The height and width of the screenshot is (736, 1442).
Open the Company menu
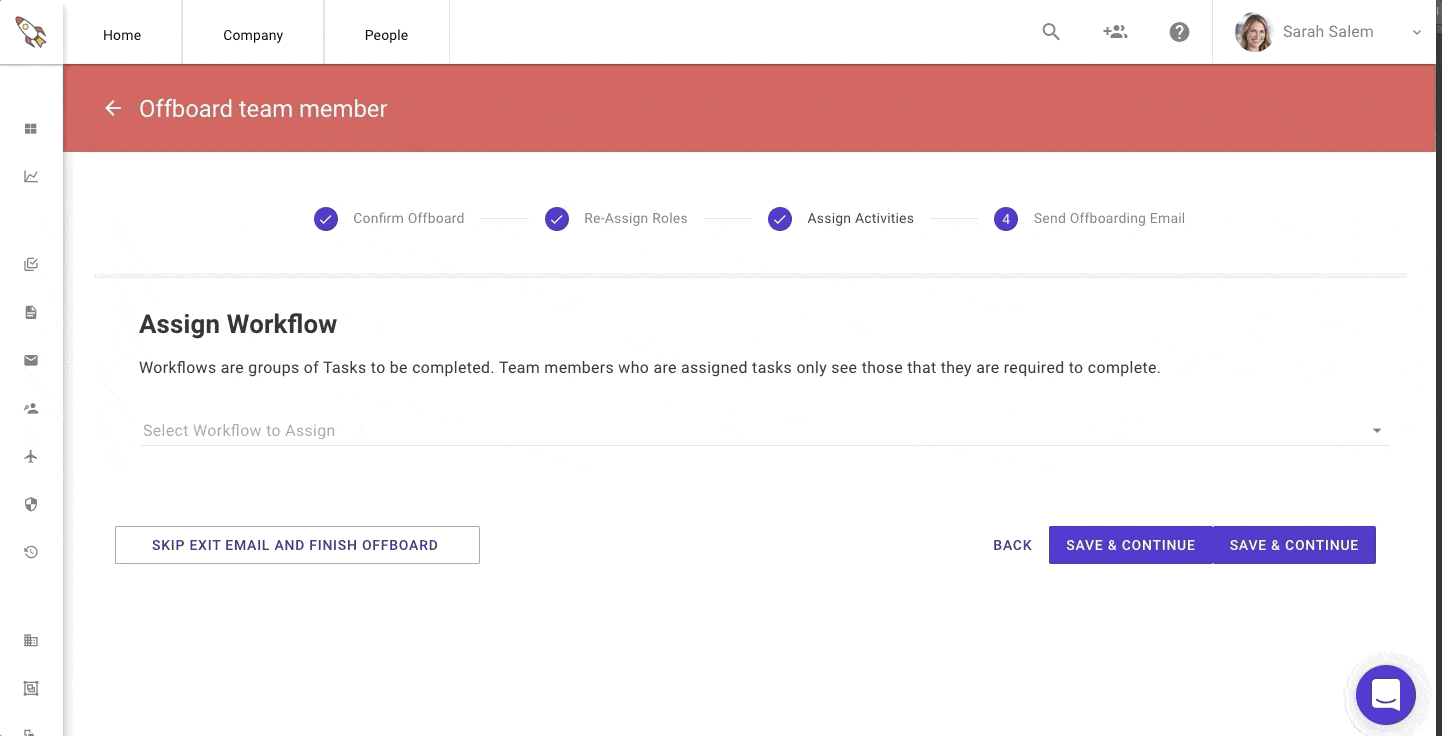tap(253, 35)
